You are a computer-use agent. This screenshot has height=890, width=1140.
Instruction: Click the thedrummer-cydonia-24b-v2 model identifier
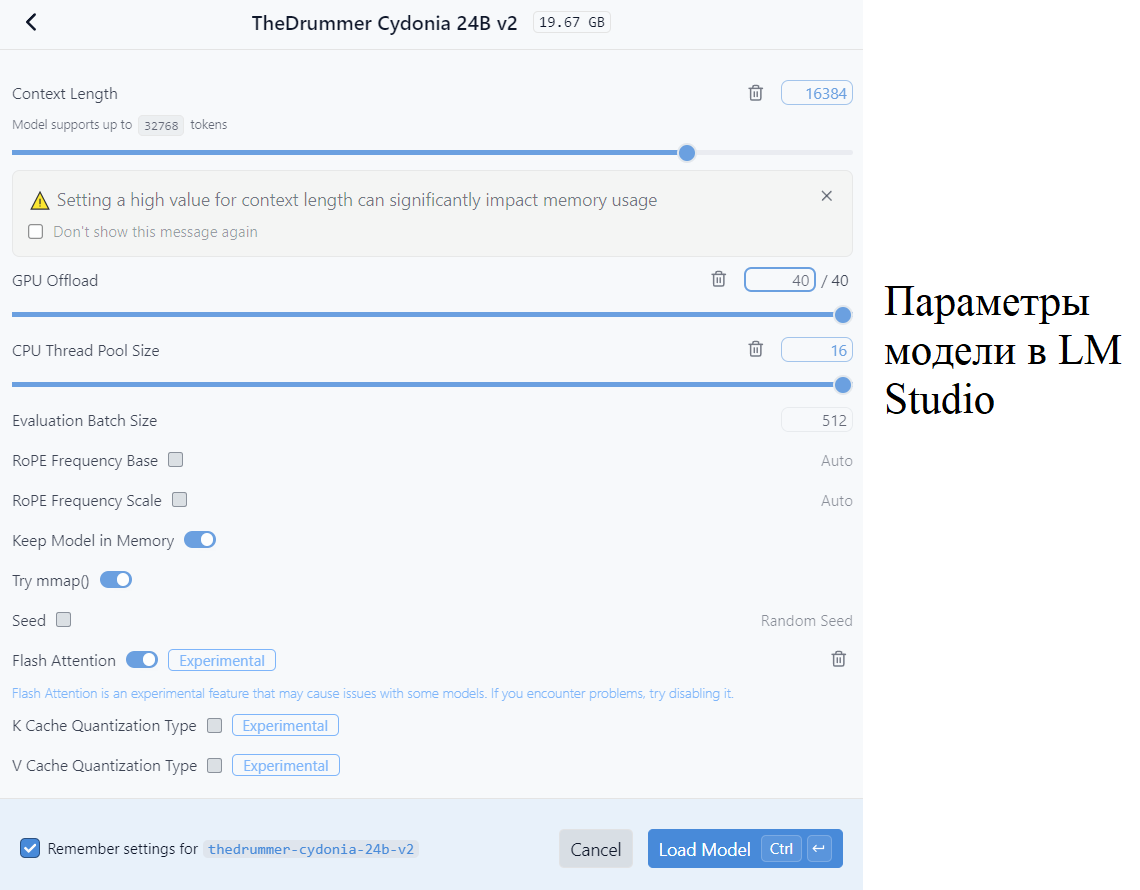tap(311, 849)
